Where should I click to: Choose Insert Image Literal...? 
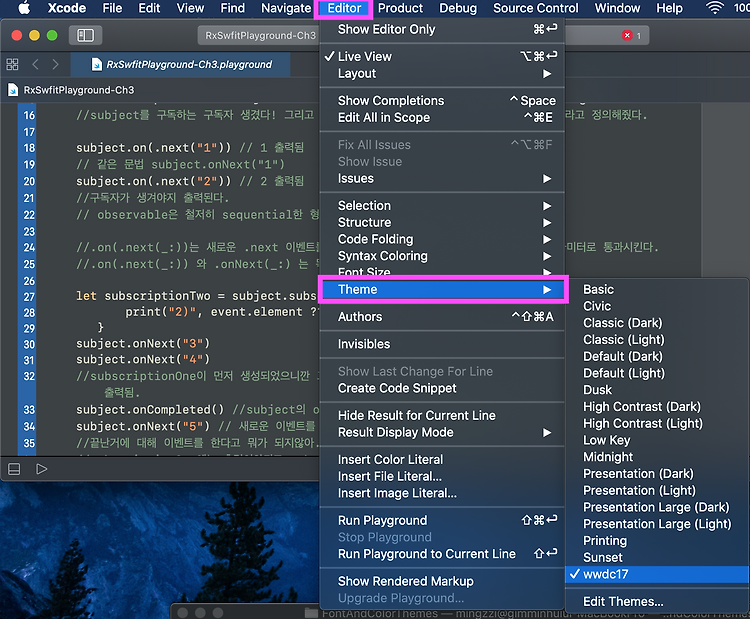pyautogui.click(x=441, y=493)
